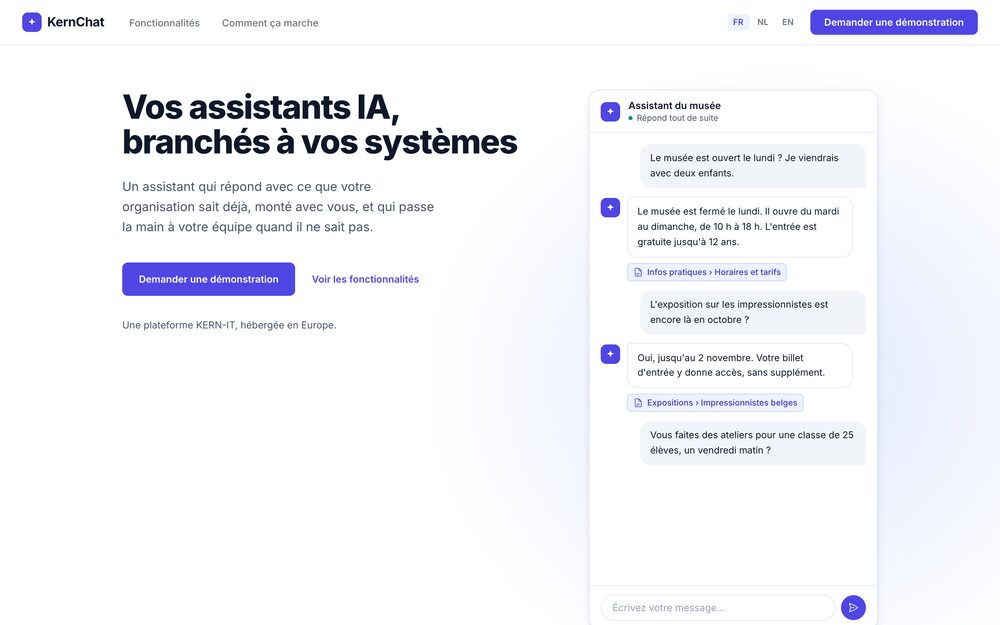Switch language to EN
The image size is (1000, 625).
(x=788, y=22)
